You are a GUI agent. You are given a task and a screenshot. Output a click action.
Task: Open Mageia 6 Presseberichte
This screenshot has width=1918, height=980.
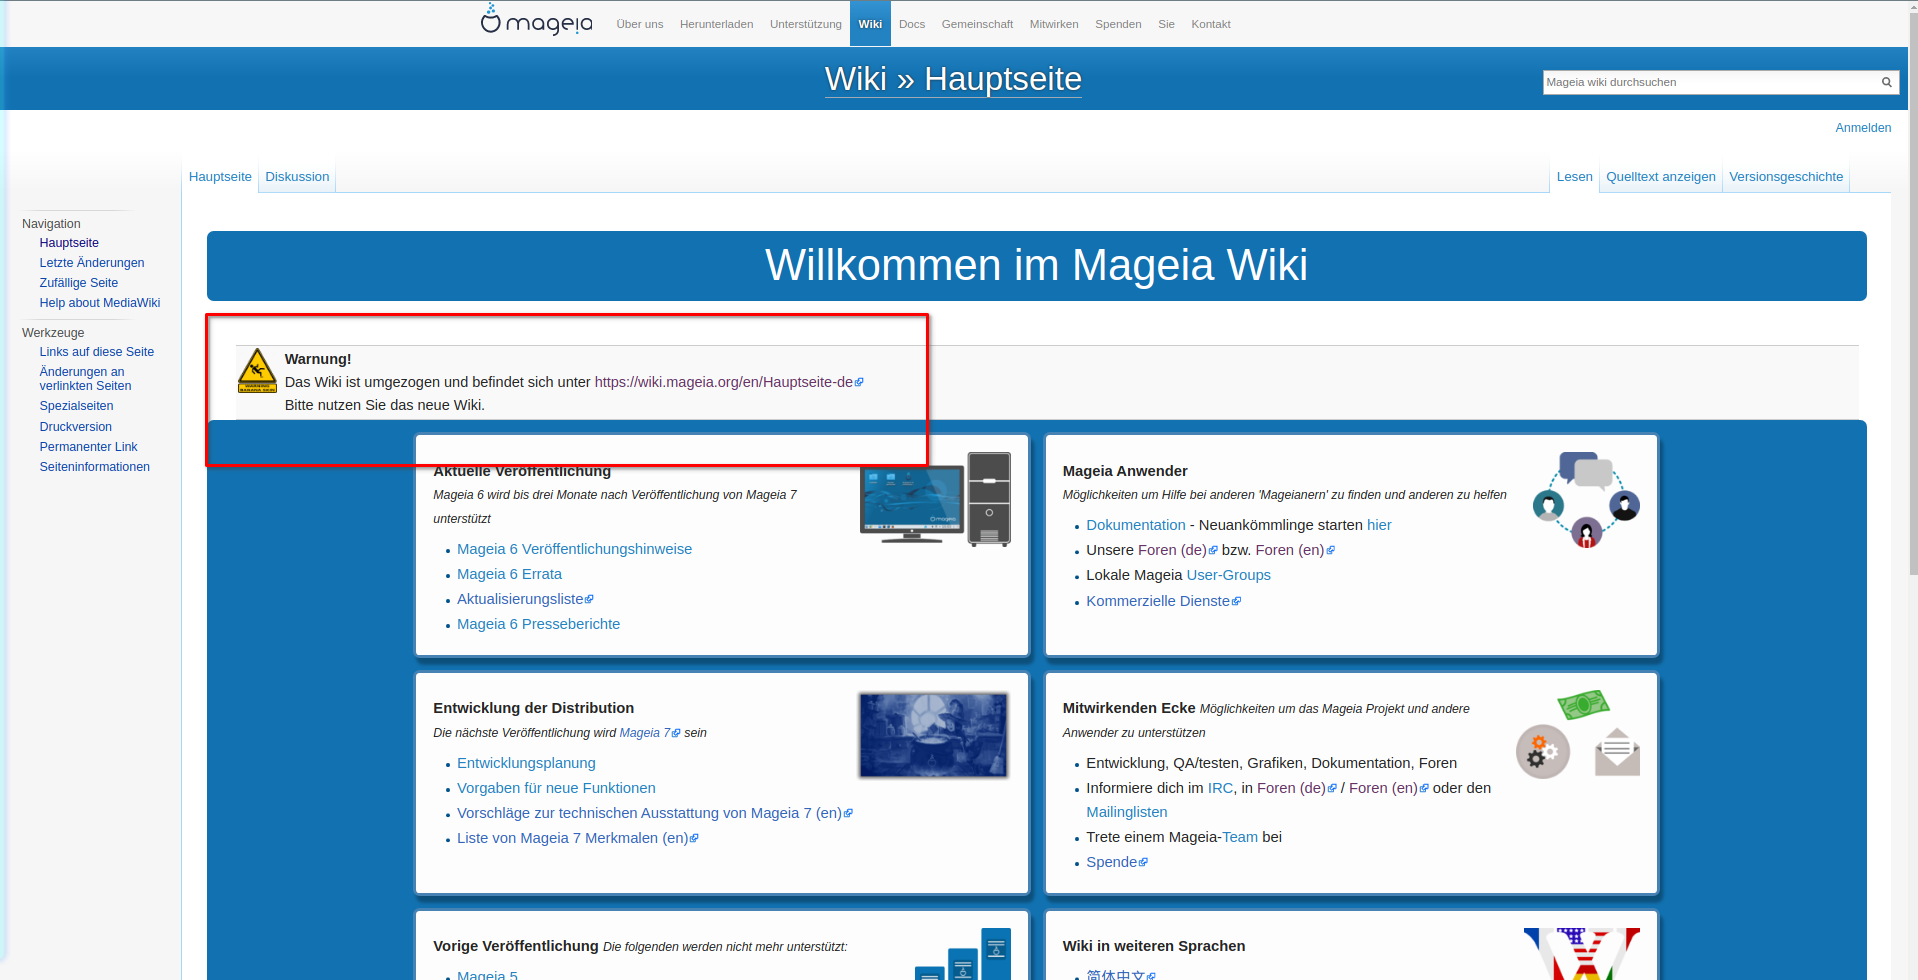tap(538, 624)
